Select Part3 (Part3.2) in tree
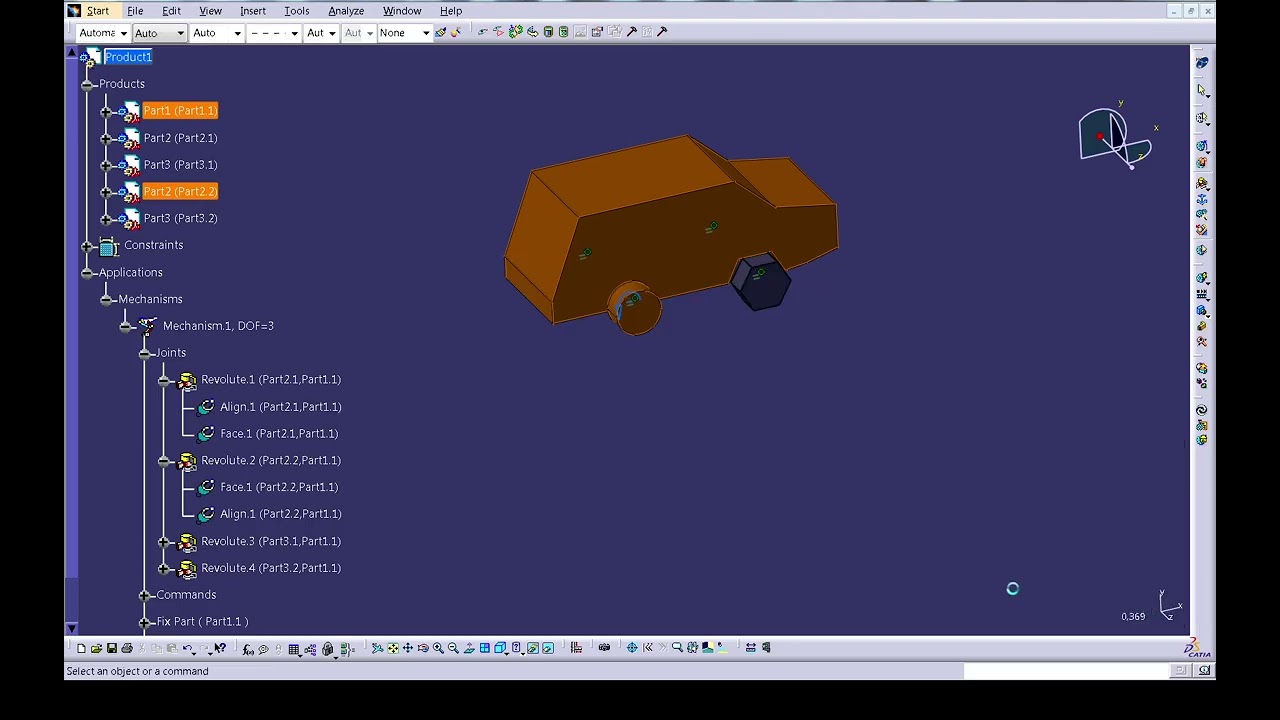 click(x=180, y=218)
